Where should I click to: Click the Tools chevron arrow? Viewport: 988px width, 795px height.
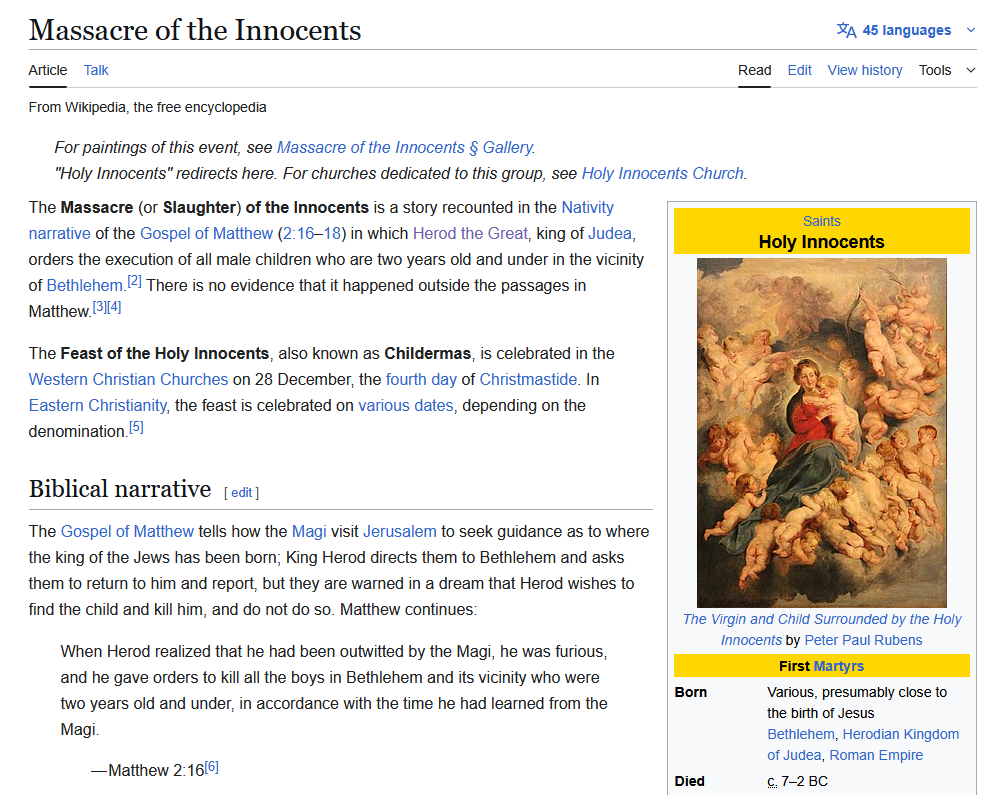click(970, 70)
